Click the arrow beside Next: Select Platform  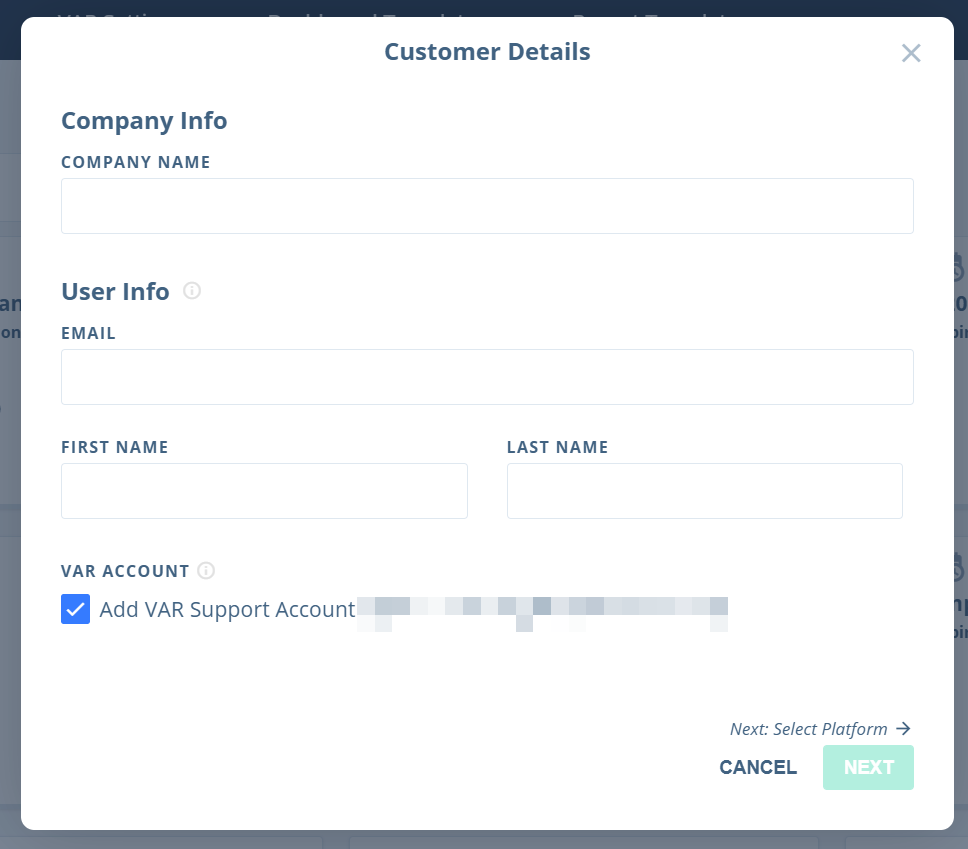click(903, 729)
